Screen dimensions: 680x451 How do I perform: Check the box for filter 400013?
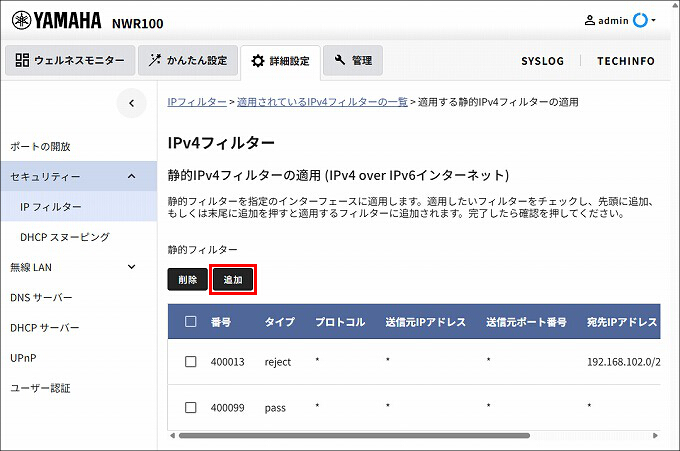190,362
